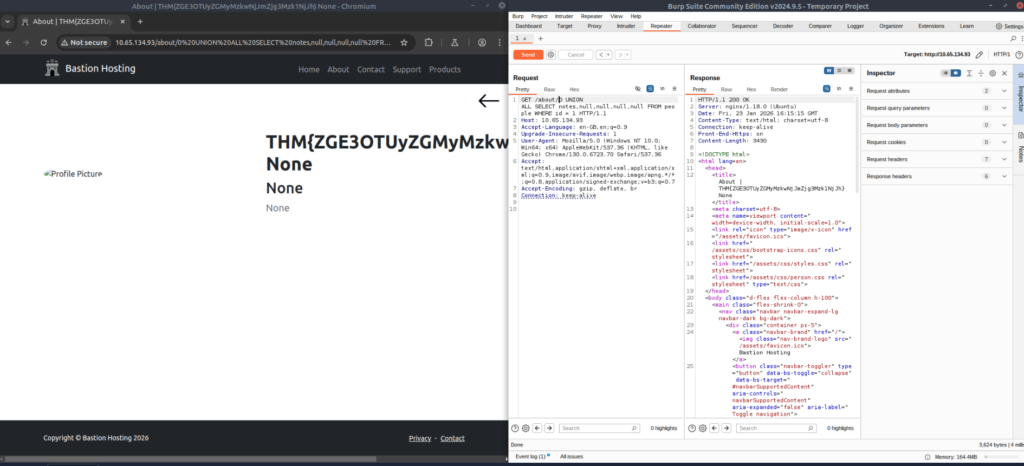Expand the Request attributes section
This screenshot has height=466, width=1024.
click(x=936, y=91)
